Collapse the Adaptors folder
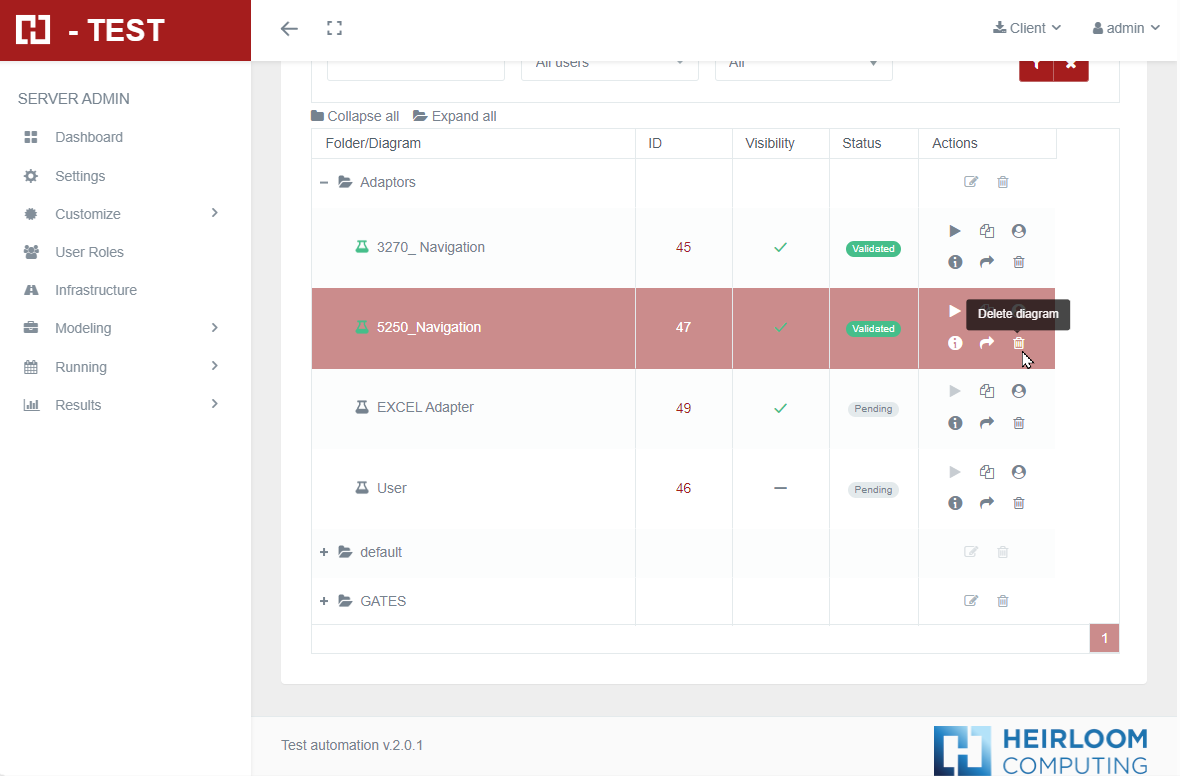 [324, 182]
